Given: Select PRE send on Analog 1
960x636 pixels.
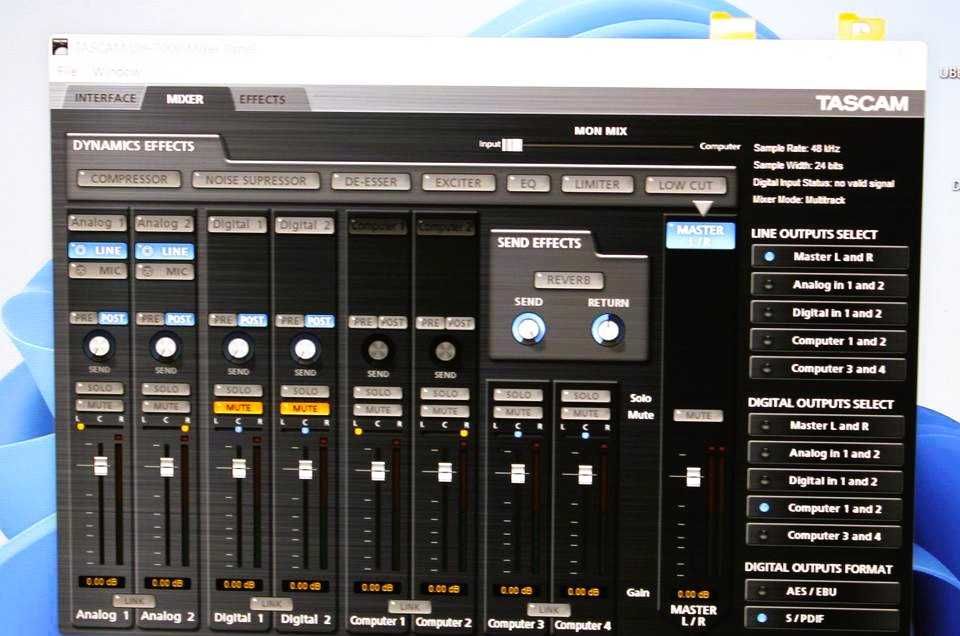Looking at the screenshot, I should pos(84,318).
